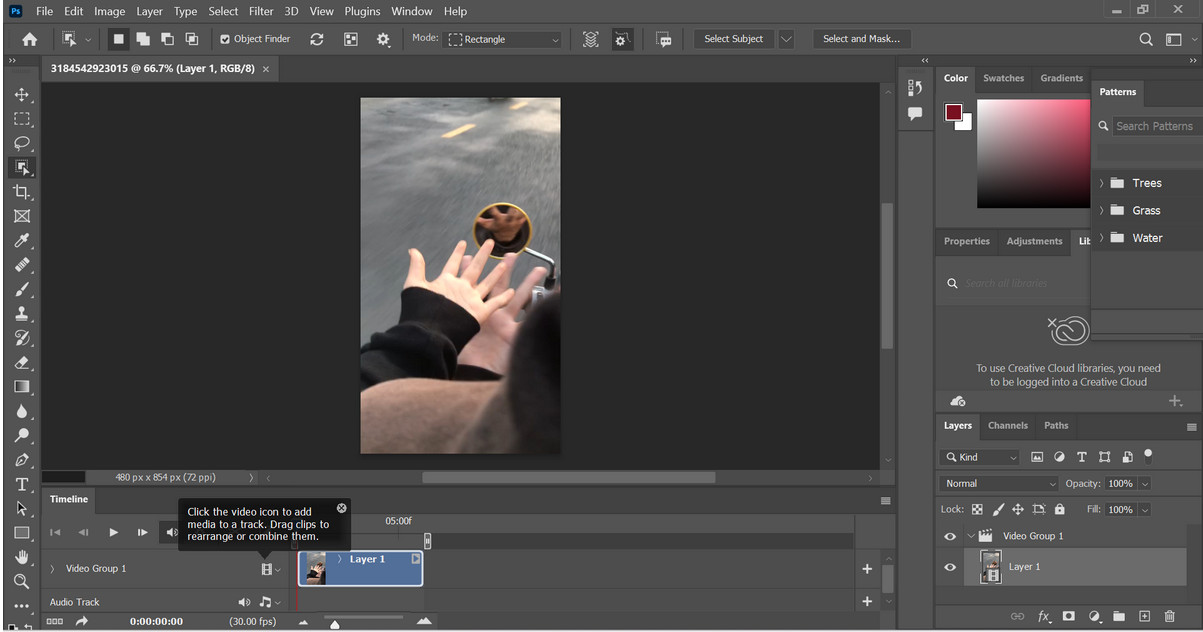Viewport: 1203px width, 632px height.
Task: Open the Mode Rectangle dropdown
Action: 504,39
